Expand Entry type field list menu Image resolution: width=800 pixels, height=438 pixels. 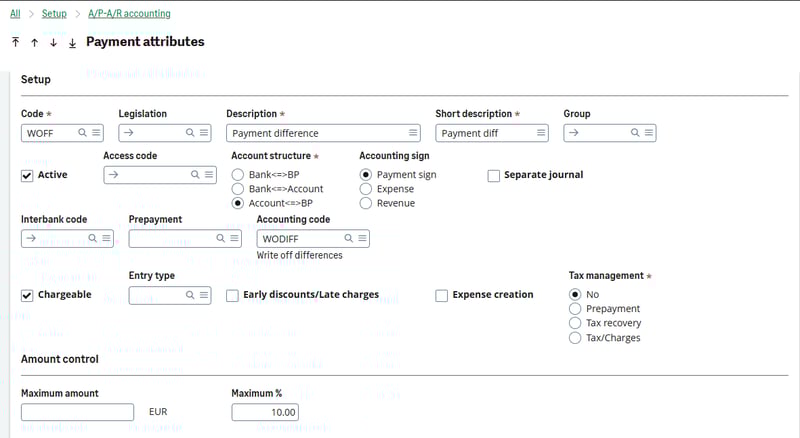[x=204, y=295]
